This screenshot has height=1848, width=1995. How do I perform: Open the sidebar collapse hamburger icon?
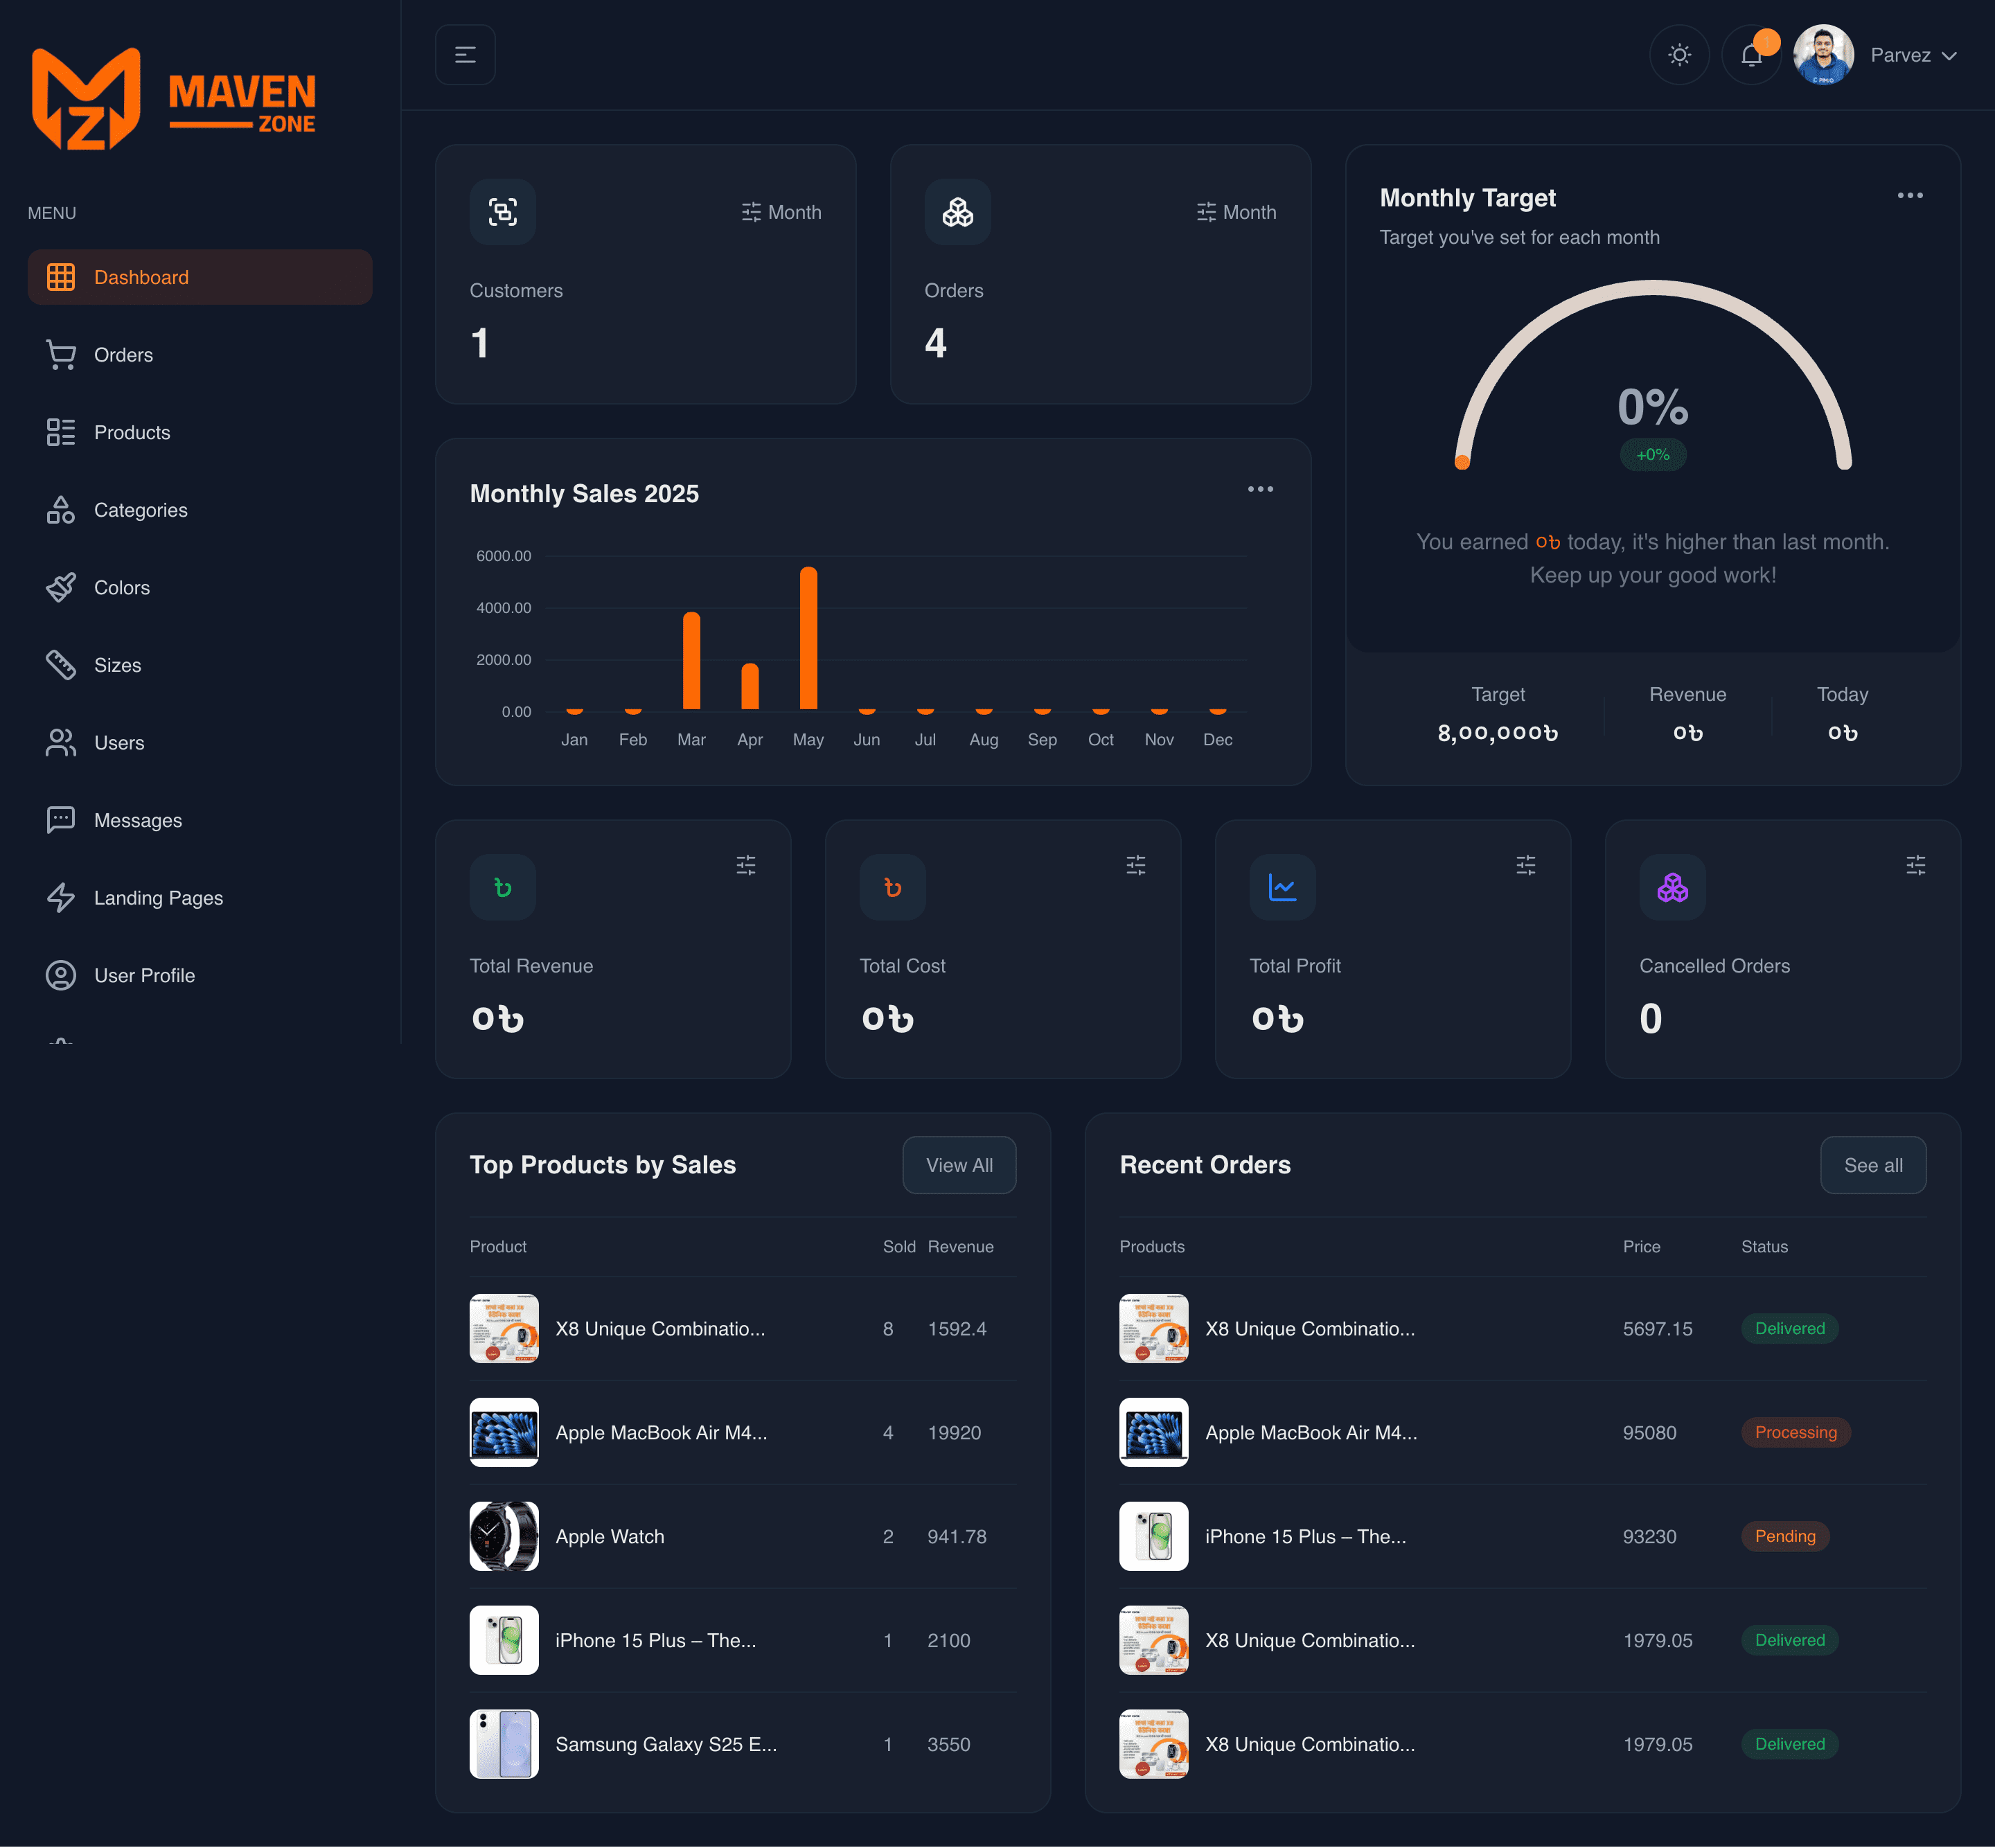[465, 55]
